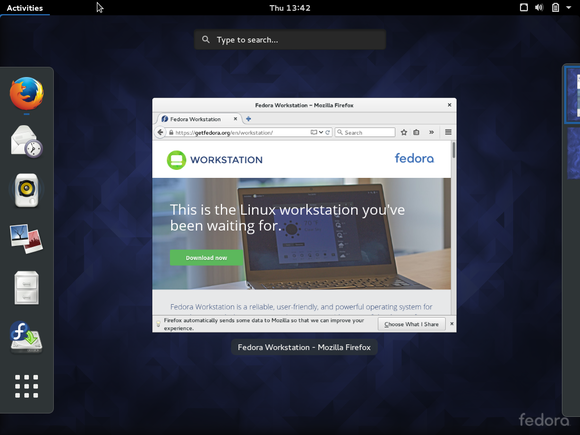Click the Download now button
This screenshot has height=435, width=580.
[206, 258]
